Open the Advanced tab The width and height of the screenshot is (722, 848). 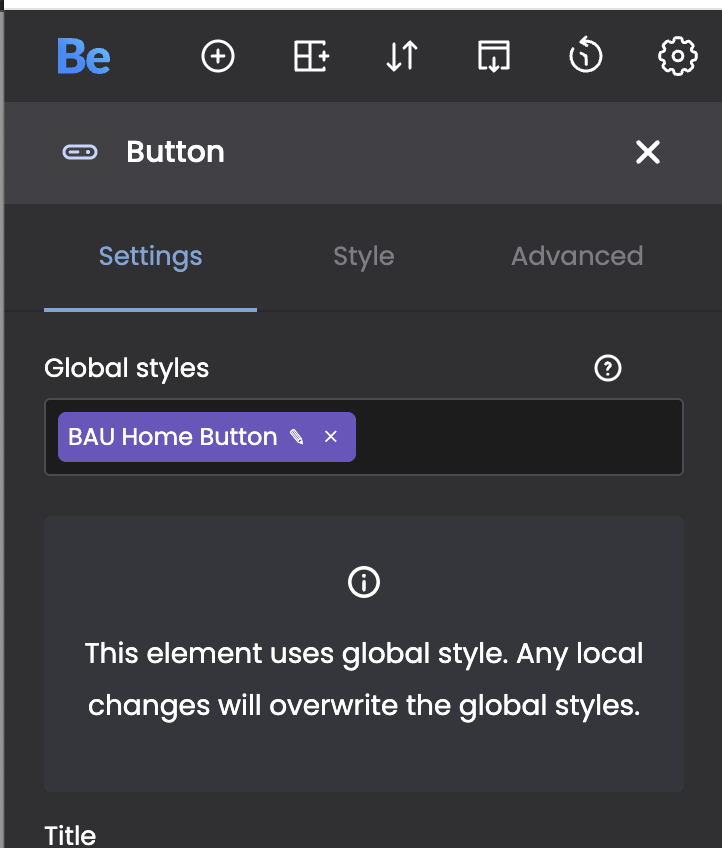tap(576, 256)
